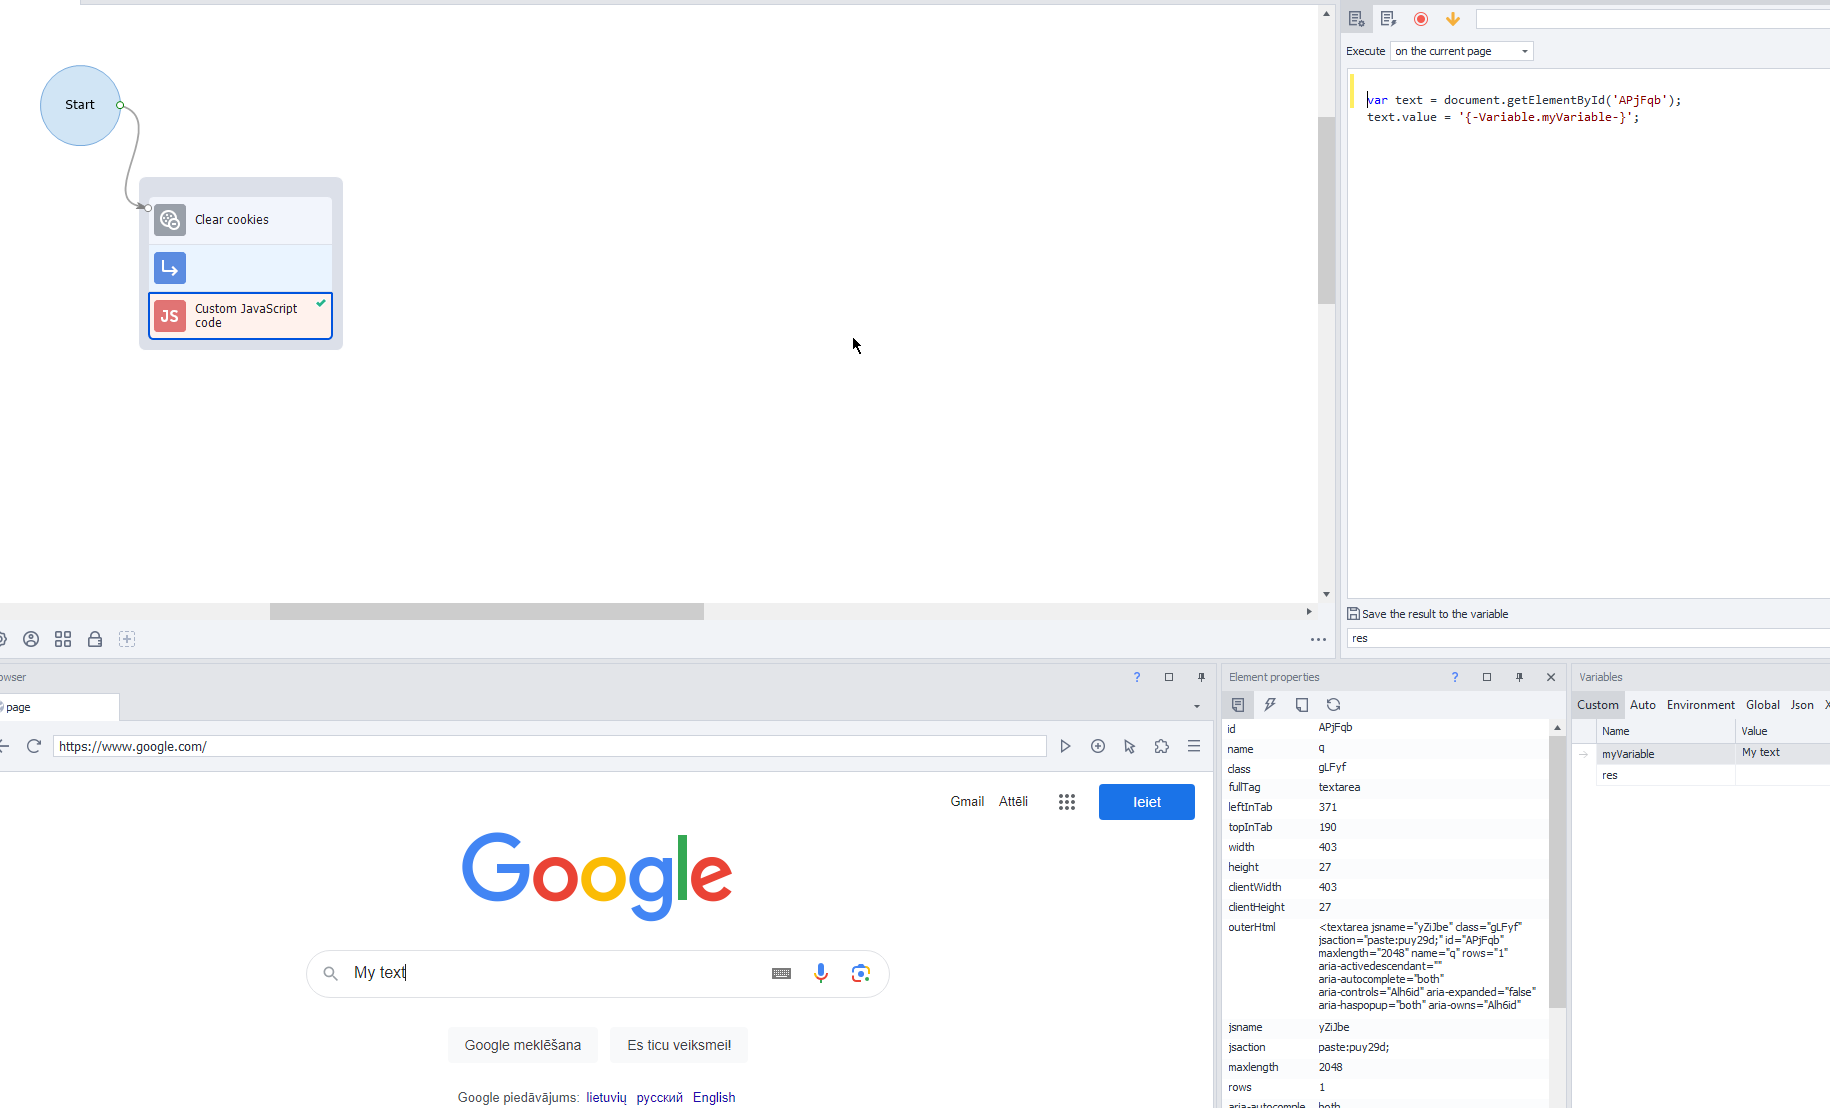The height and width of the screenshot is (1108, 1830).
Task: Switch Google to English language
Action: (x=714, y=1097)
